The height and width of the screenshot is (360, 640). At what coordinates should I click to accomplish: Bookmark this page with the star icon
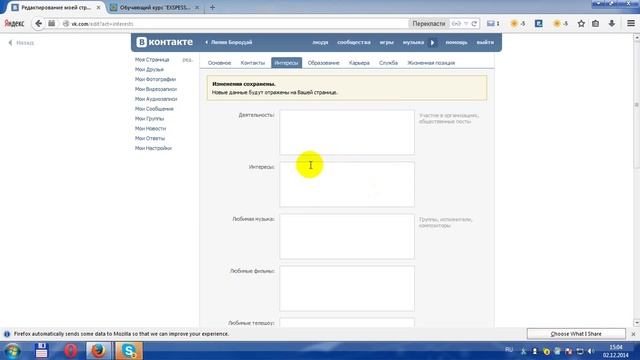pos(581,24)
